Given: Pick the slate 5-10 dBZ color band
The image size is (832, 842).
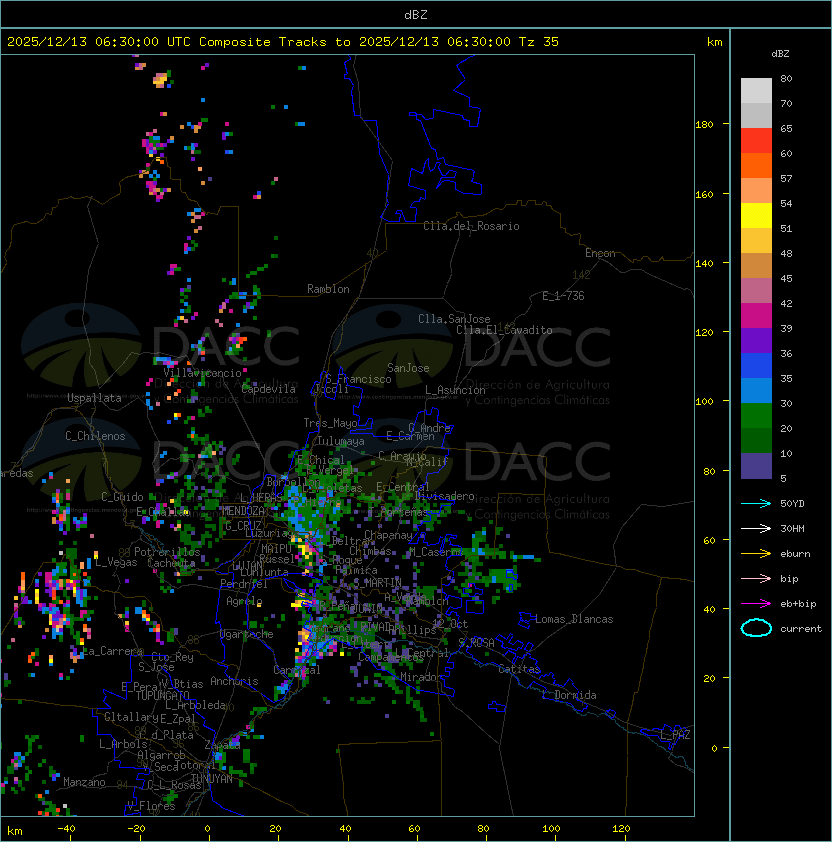Looking at the screenshot, I should coord(756,466).
